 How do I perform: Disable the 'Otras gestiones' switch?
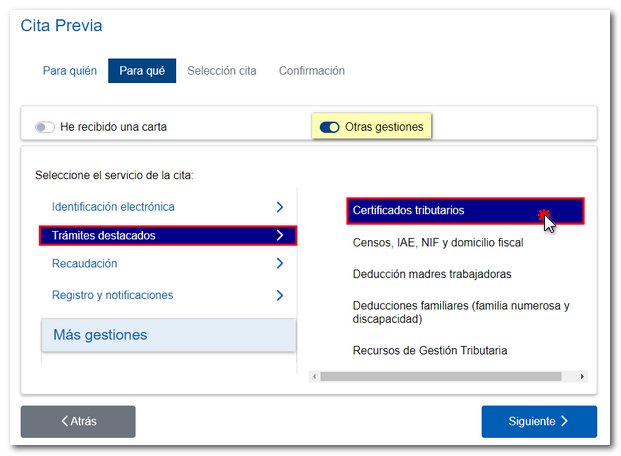(x=329, y=127)
